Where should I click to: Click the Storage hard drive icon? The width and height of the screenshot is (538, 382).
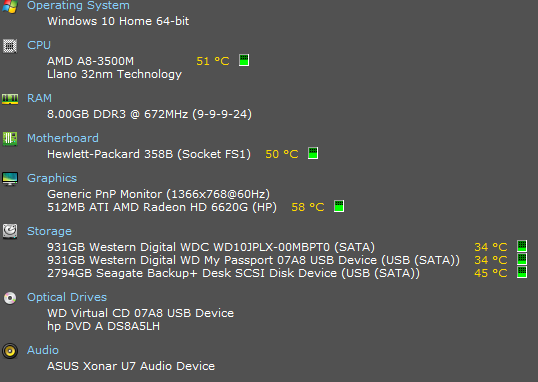(x=10, y=231)
